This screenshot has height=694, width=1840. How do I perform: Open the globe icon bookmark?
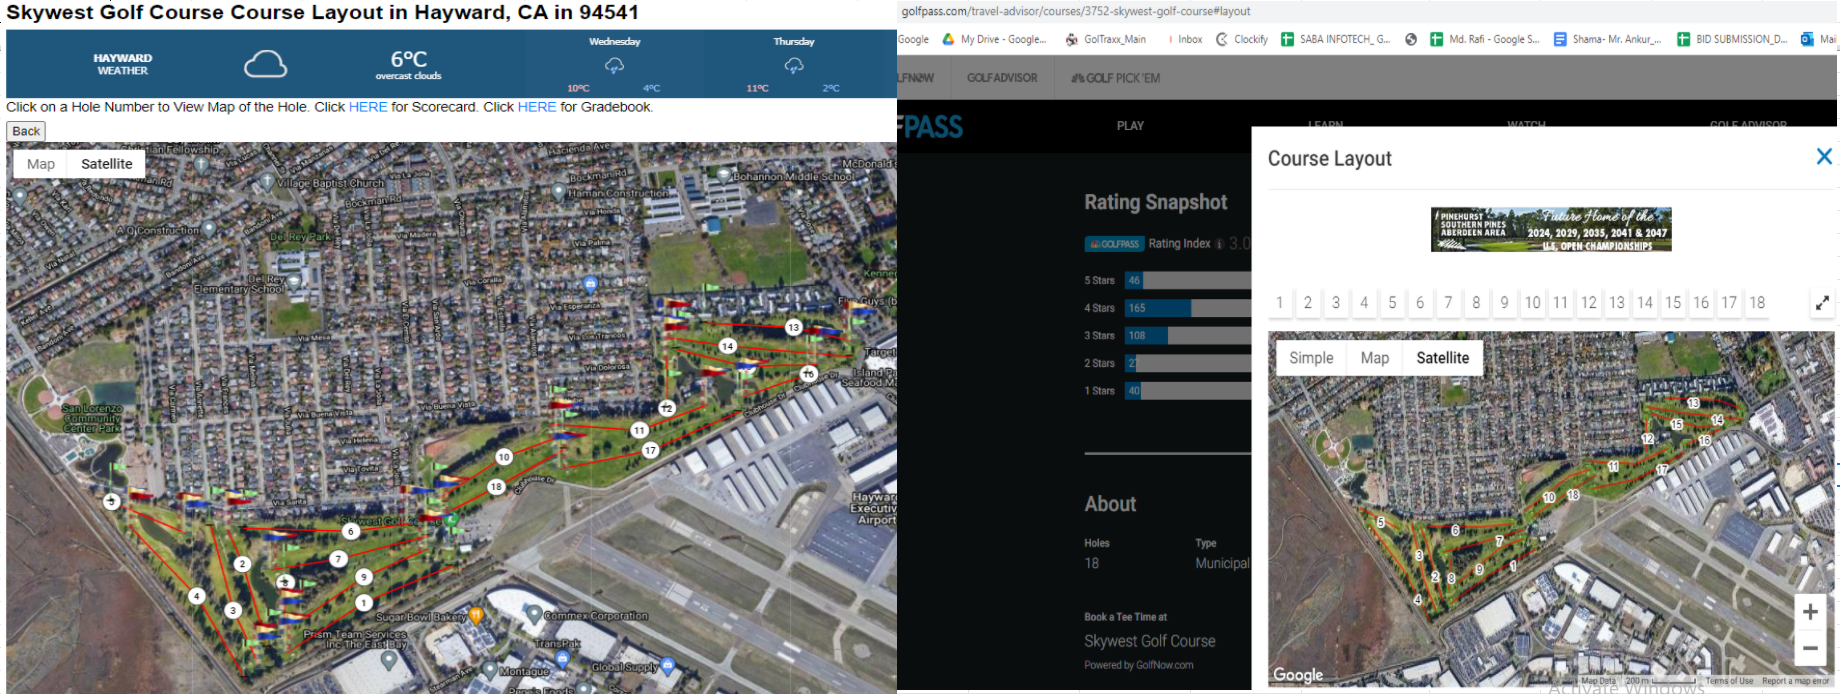(x=1411, y=39)
